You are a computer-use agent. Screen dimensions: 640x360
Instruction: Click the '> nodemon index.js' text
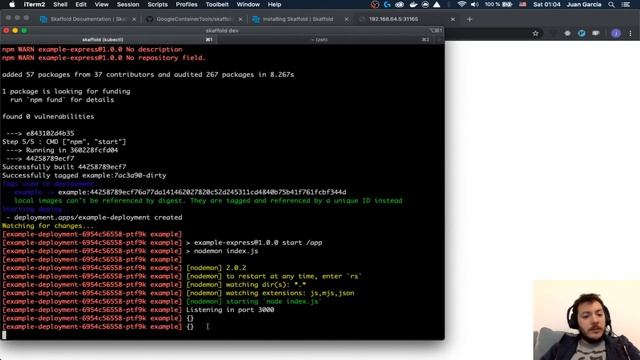(x=222, y=251)
